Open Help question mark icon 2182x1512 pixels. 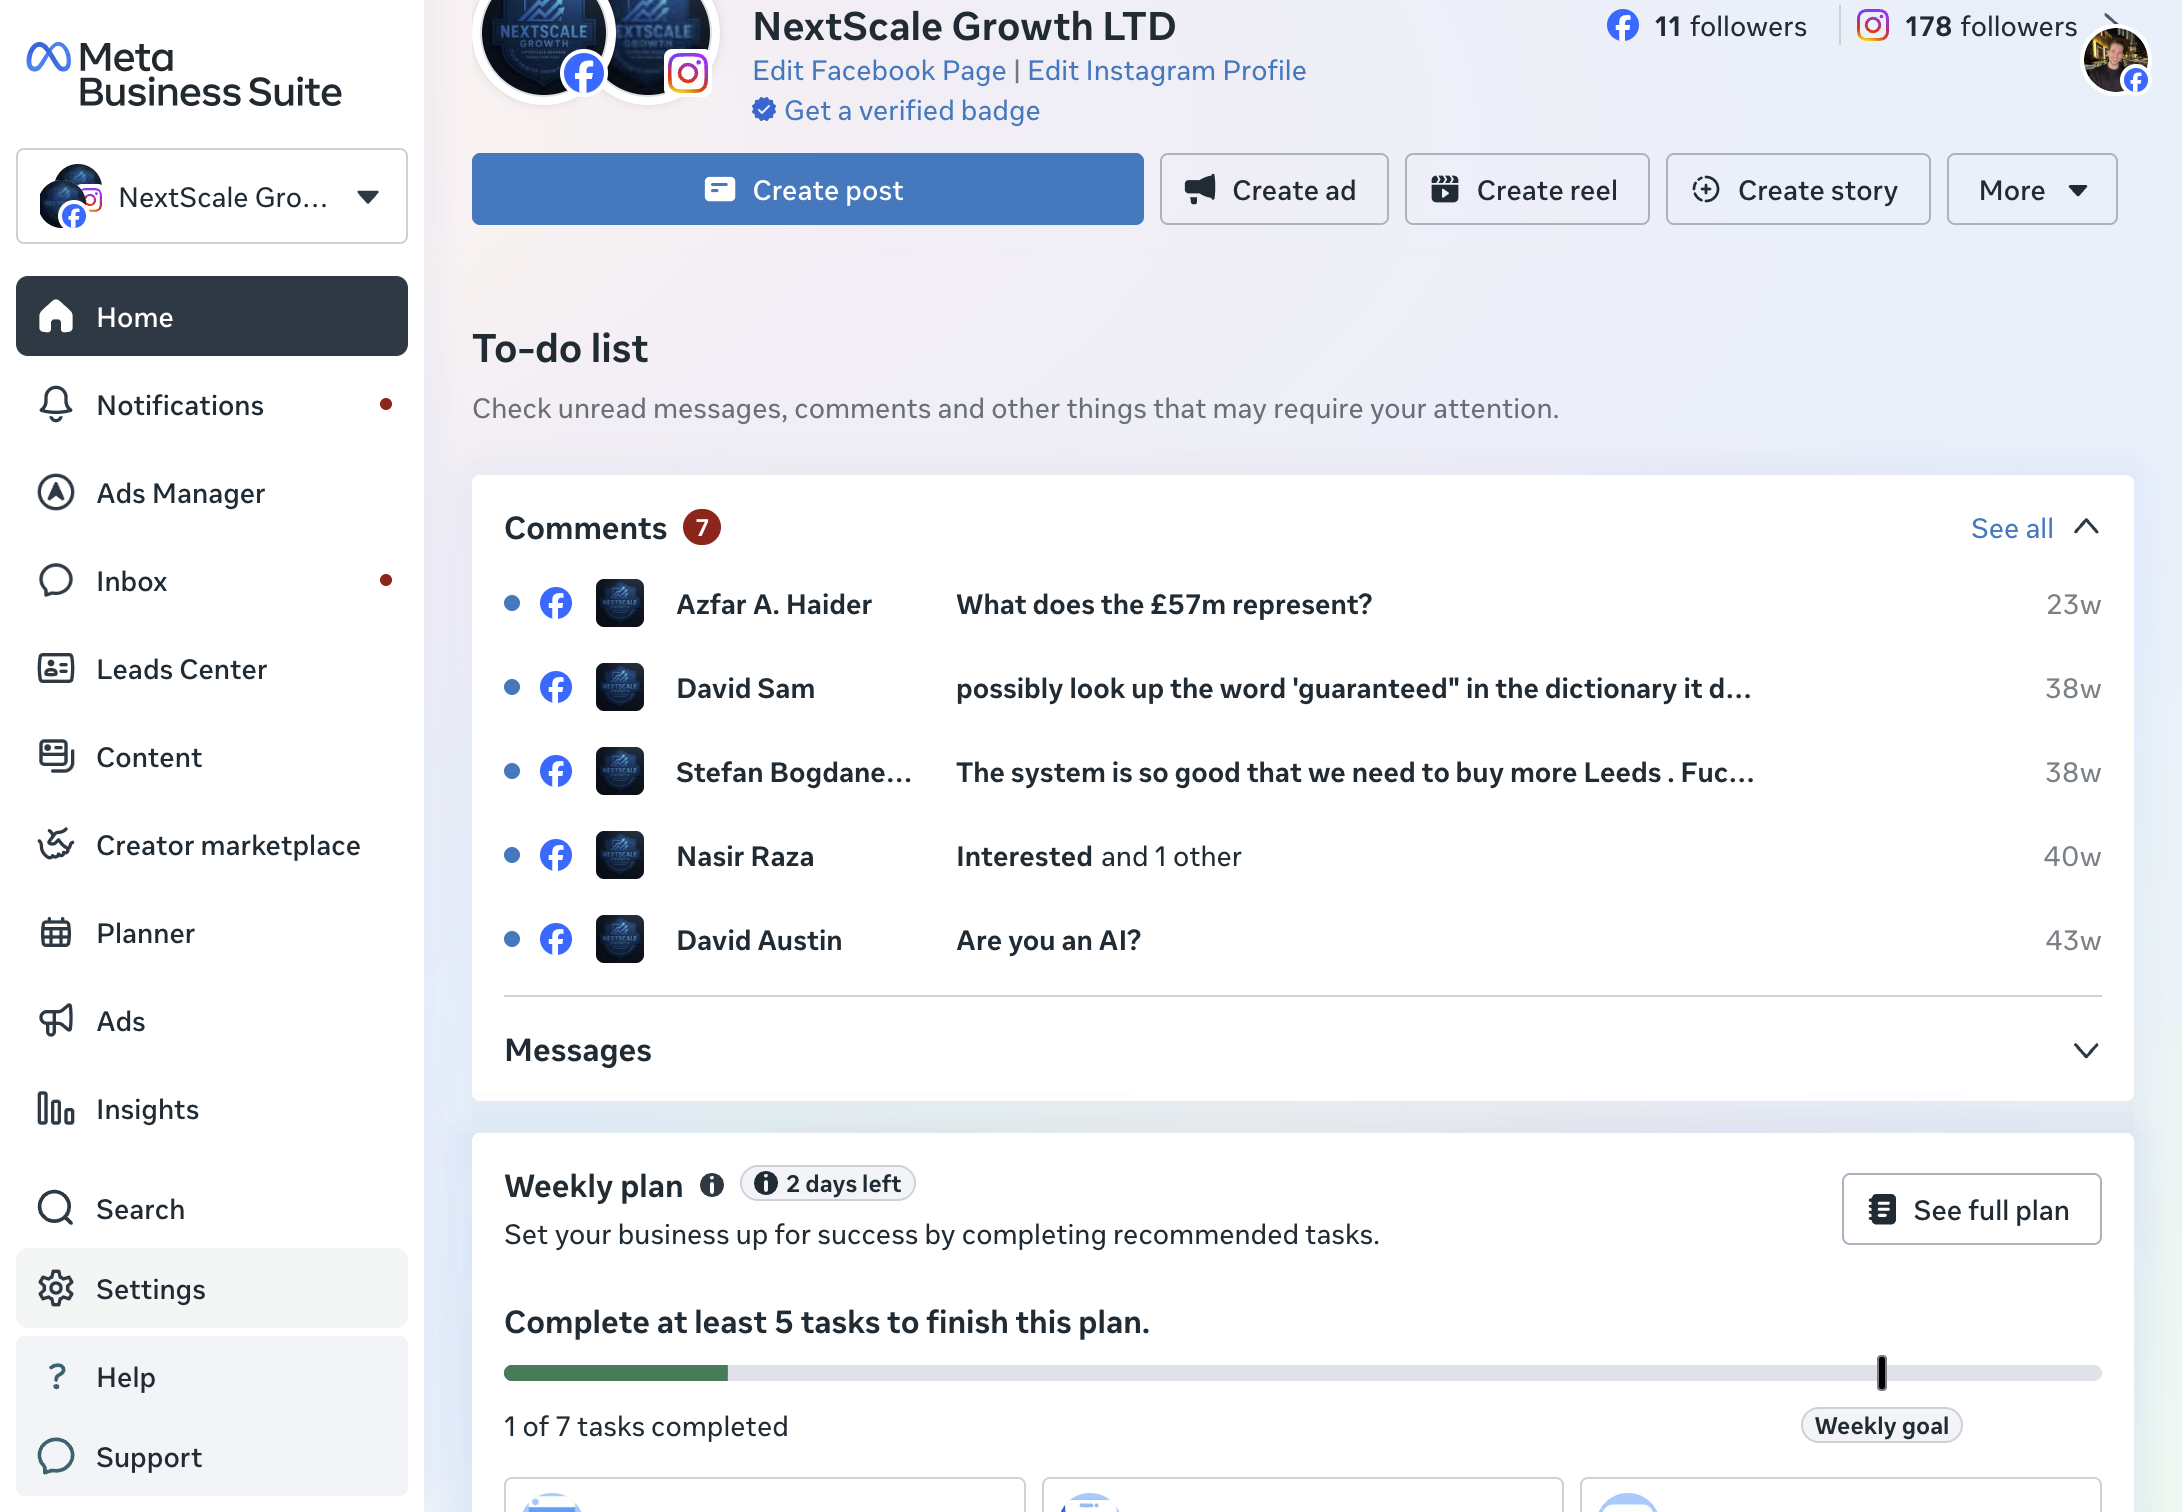[x=56, y=1377]
